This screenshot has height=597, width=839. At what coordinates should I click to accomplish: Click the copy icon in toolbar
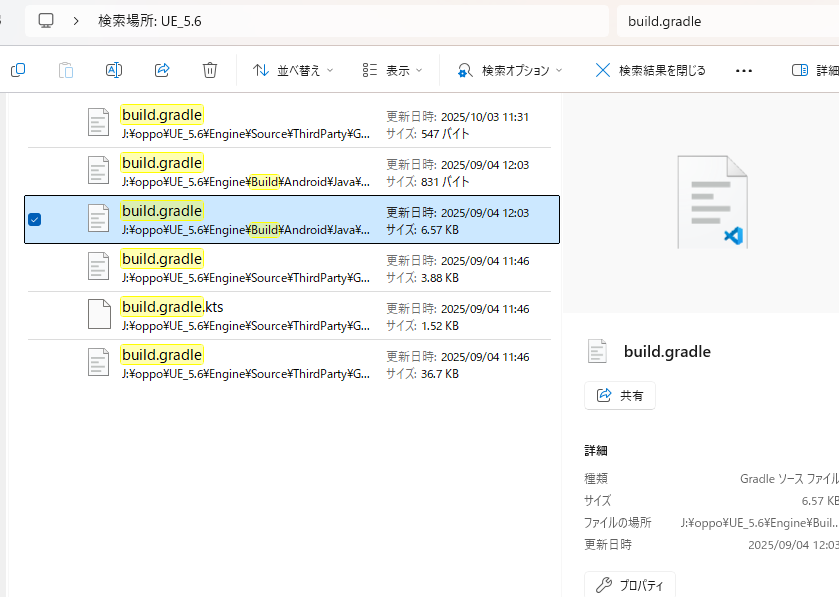pos(17,70)
